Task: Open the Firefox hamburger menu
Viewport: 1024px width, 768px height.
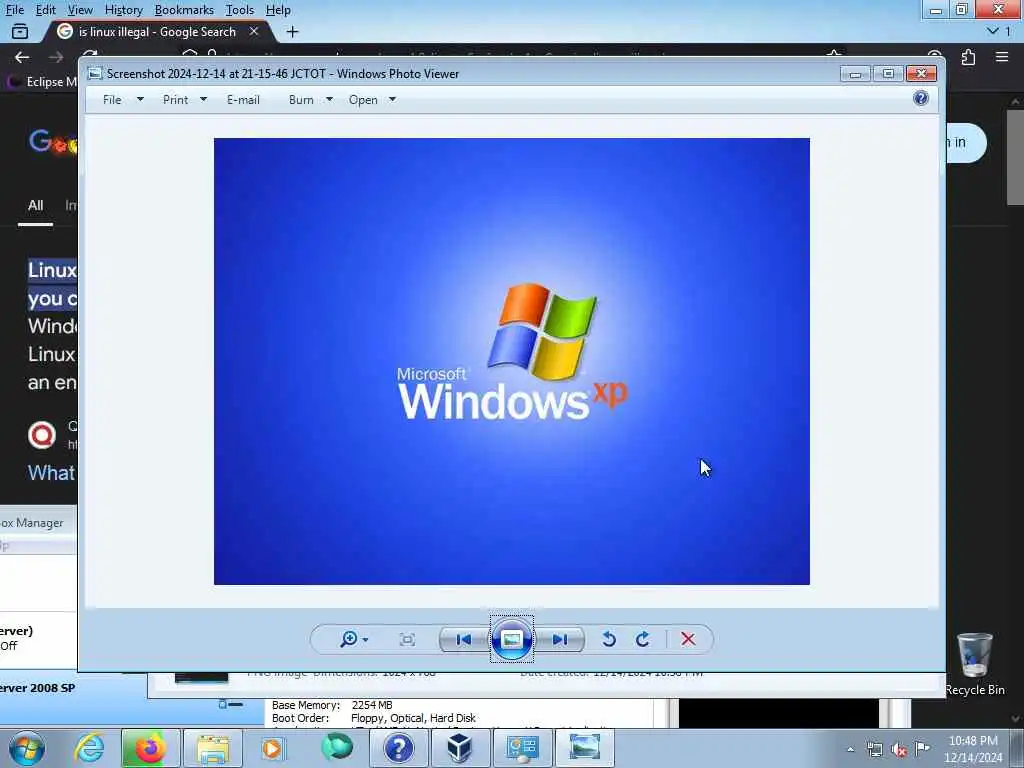Action: click(x=1002, y=57)
